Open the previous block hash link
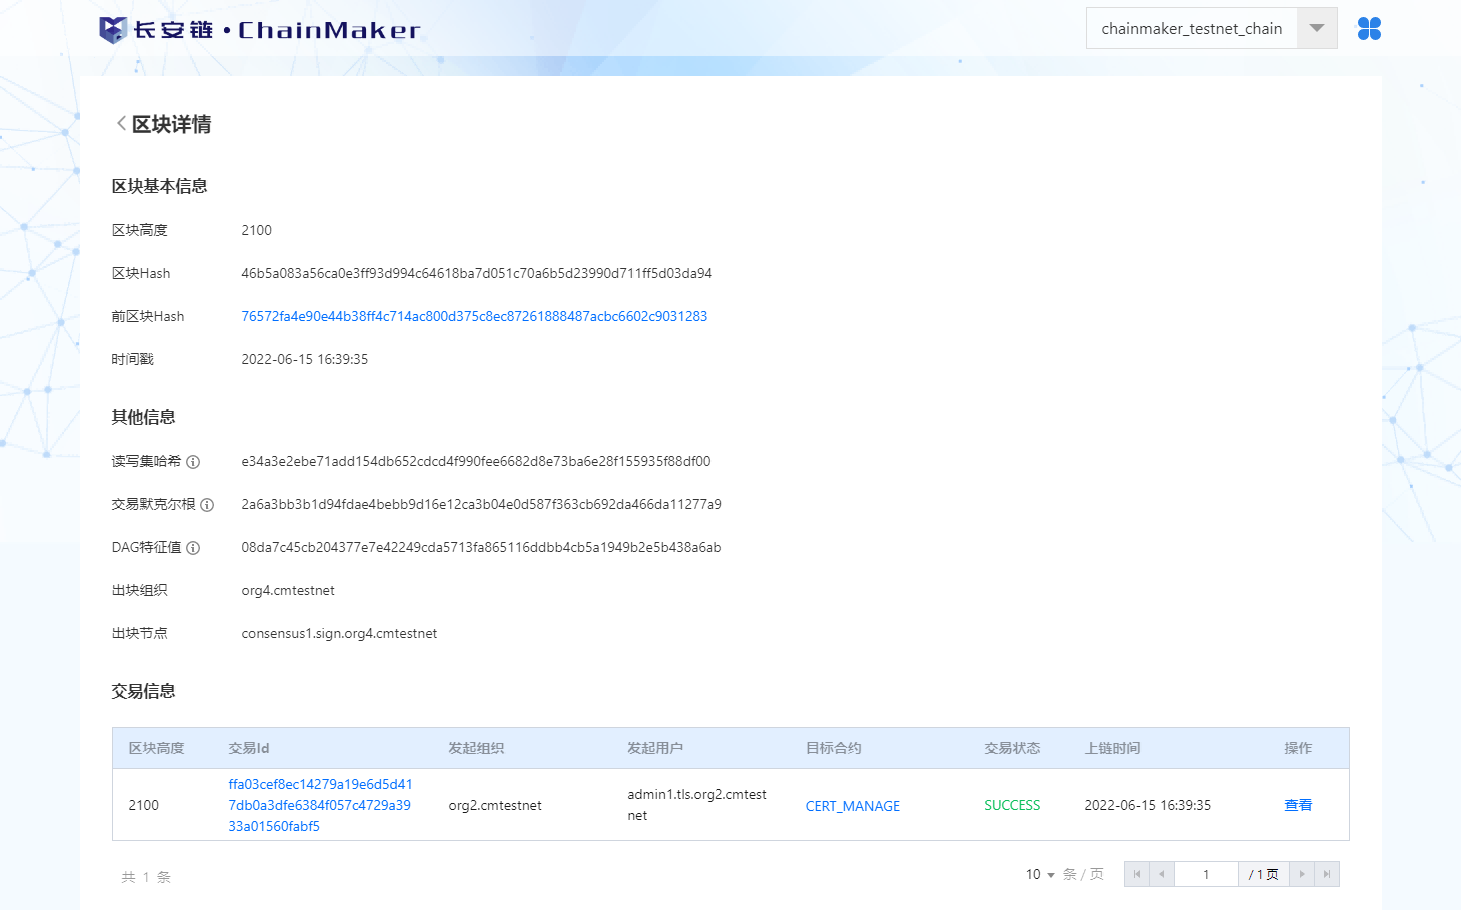 474,316
